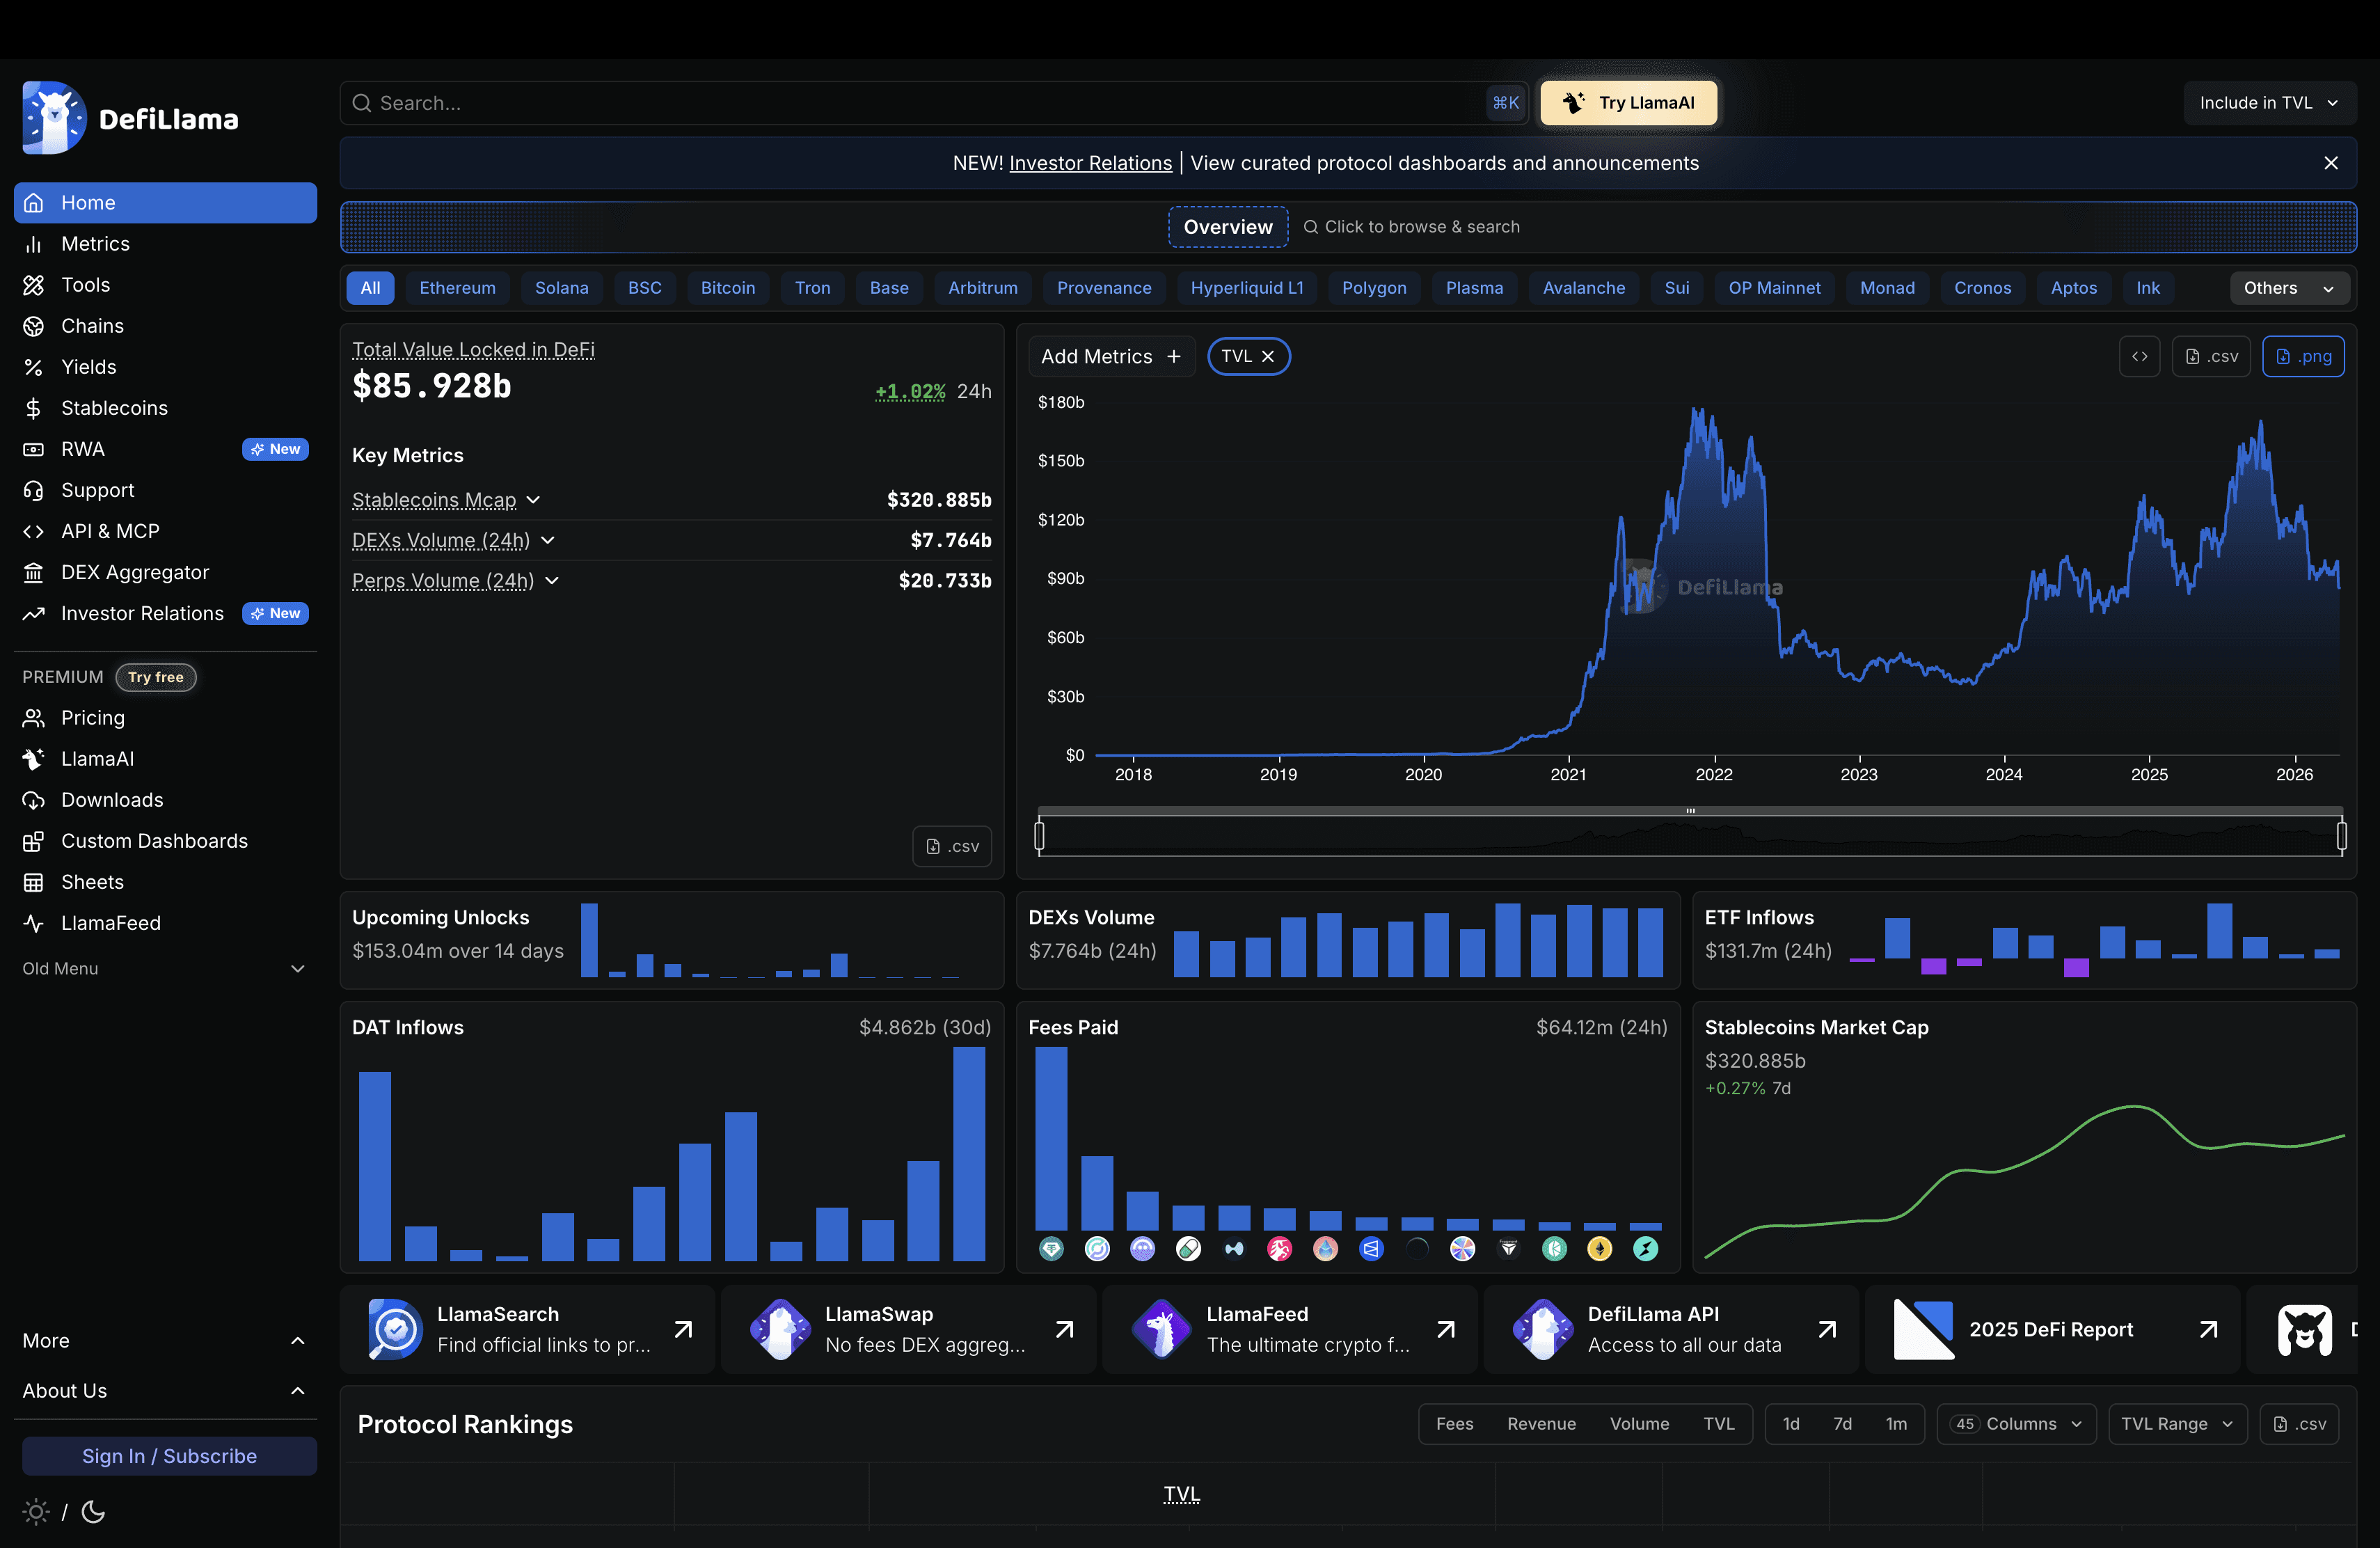Open Yields in the sidebar
This screenshot has width=2380, height=1548.
[165, 367]
